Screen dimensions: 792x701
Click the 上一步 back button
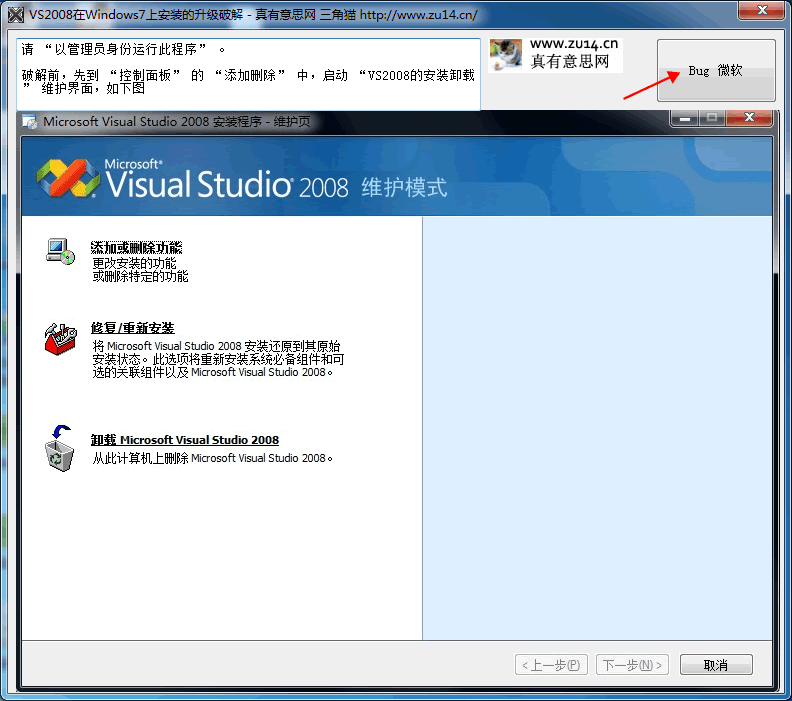552,665
